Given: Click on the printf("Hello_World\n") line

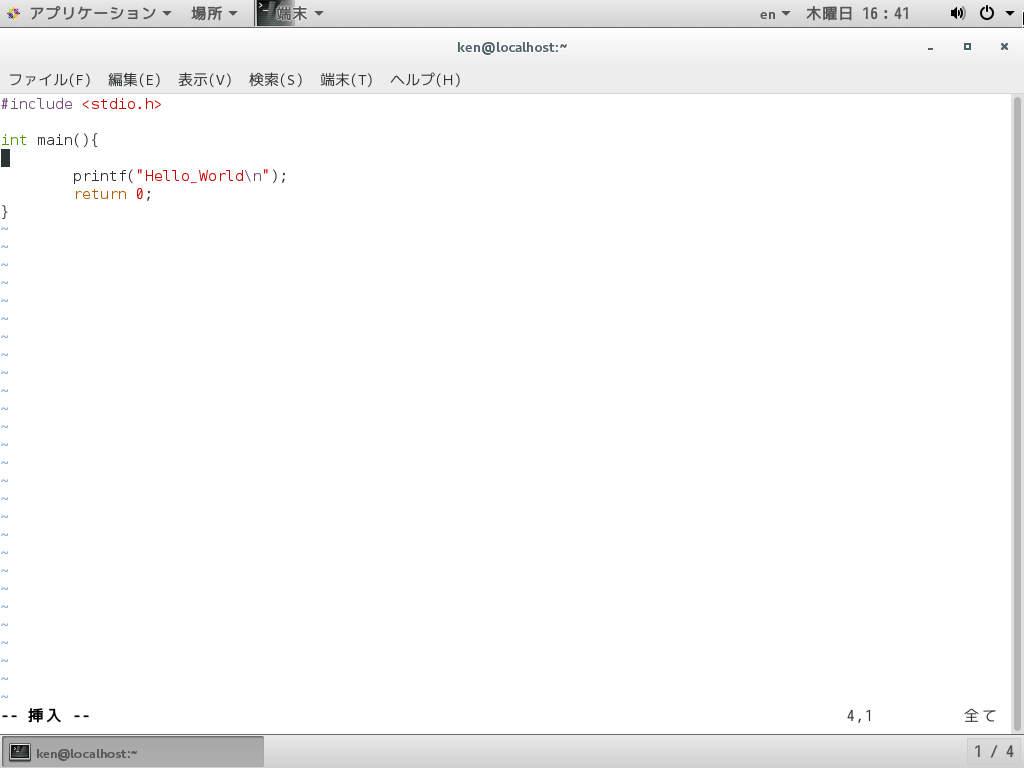Looking at the screenshot, I should click(180, 175).
